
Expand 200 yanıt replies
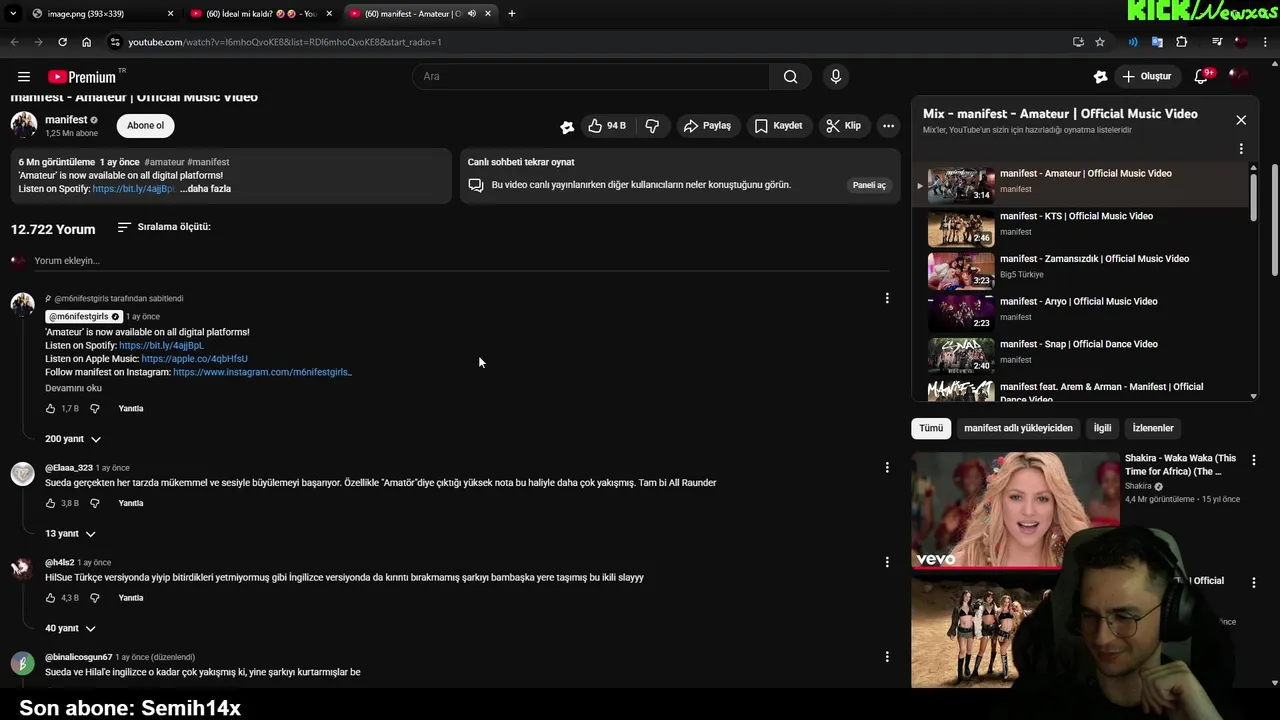pyautogui.click(x=73, y=439)
